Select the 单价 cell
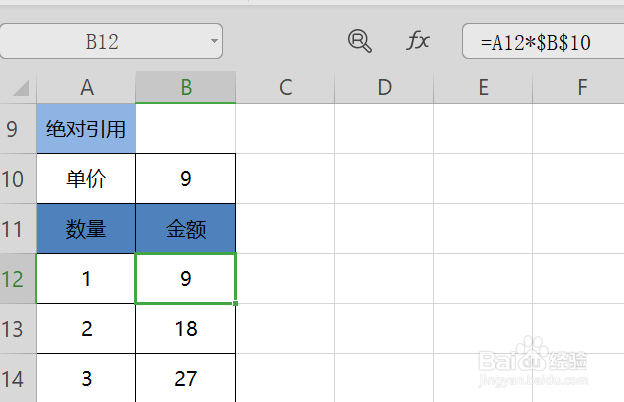Screen dimensions: 624x402 pos(86,179)
